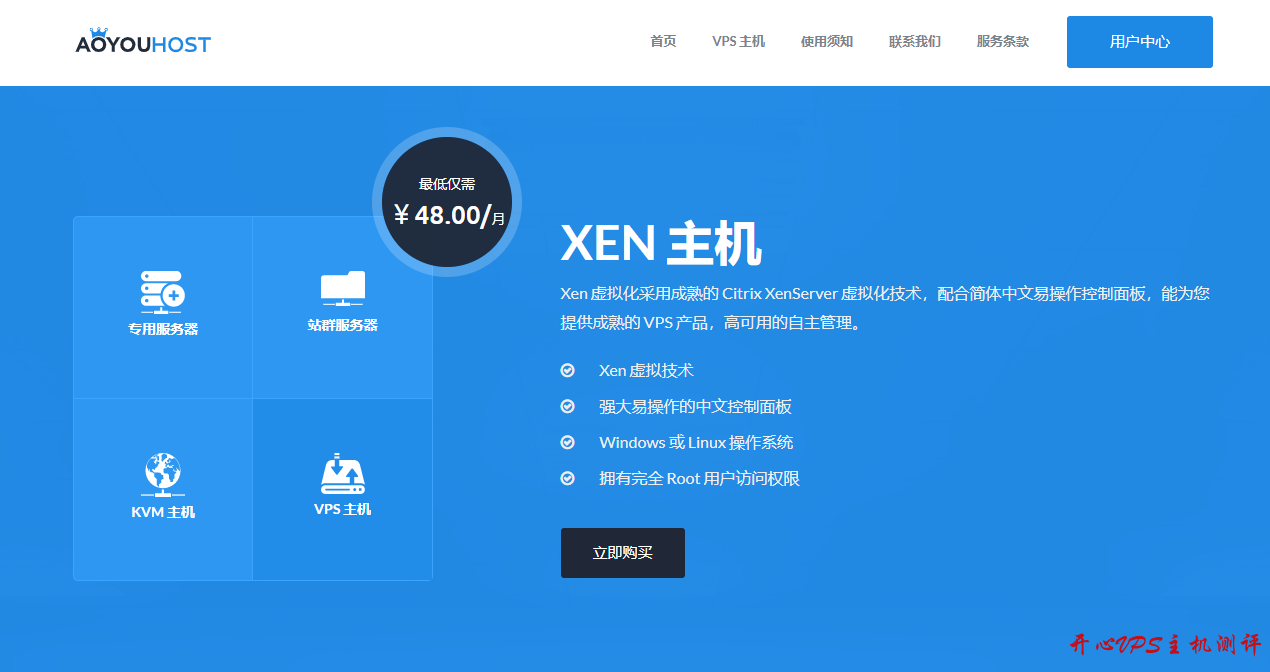Click the dedicated server (专用服务器) icon

(162, 291)
